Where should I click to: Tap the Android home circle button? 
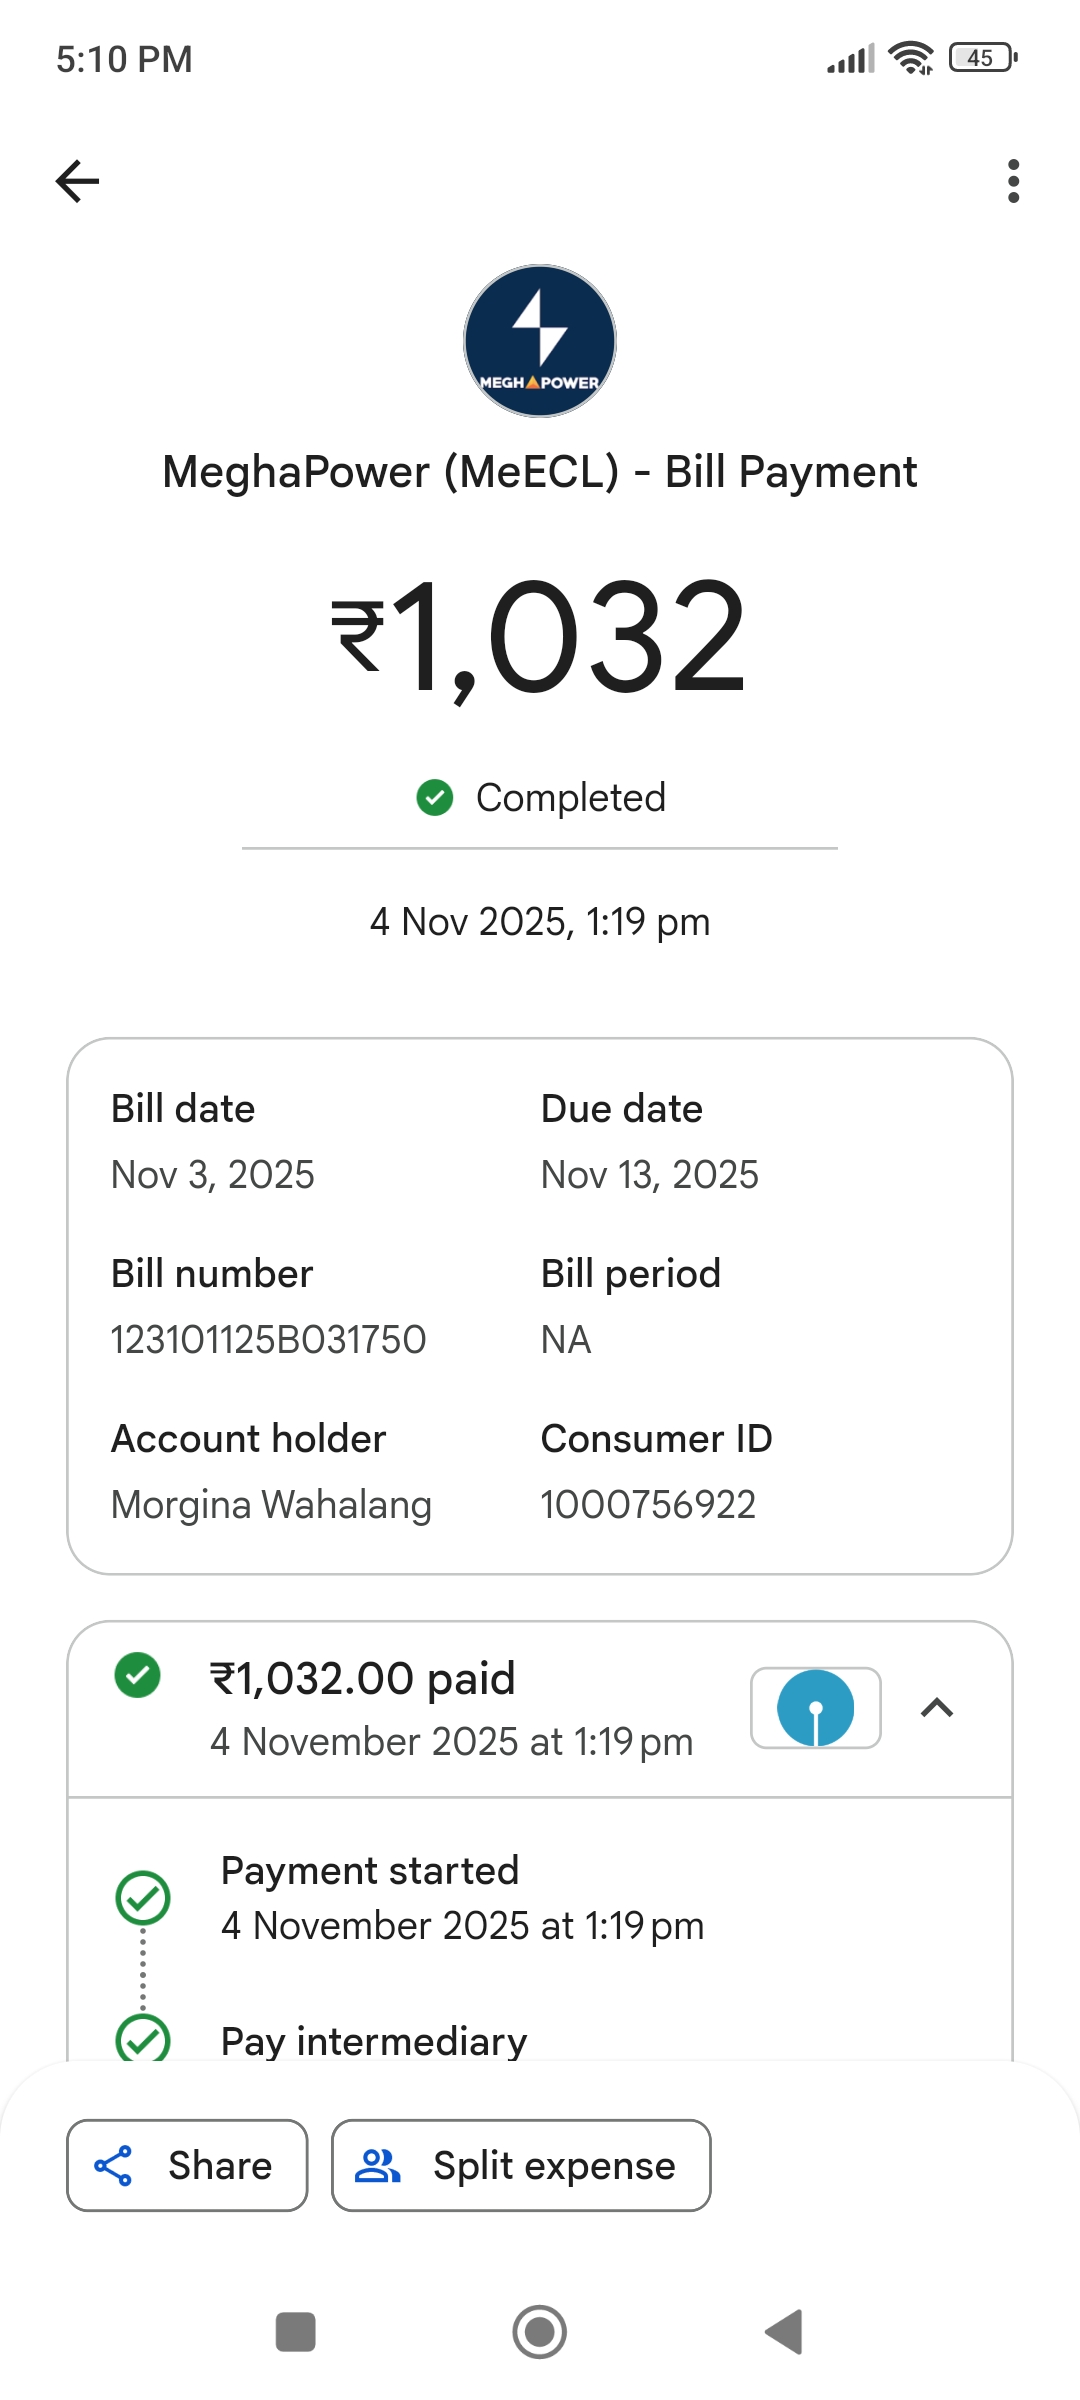pos(540,2332)
